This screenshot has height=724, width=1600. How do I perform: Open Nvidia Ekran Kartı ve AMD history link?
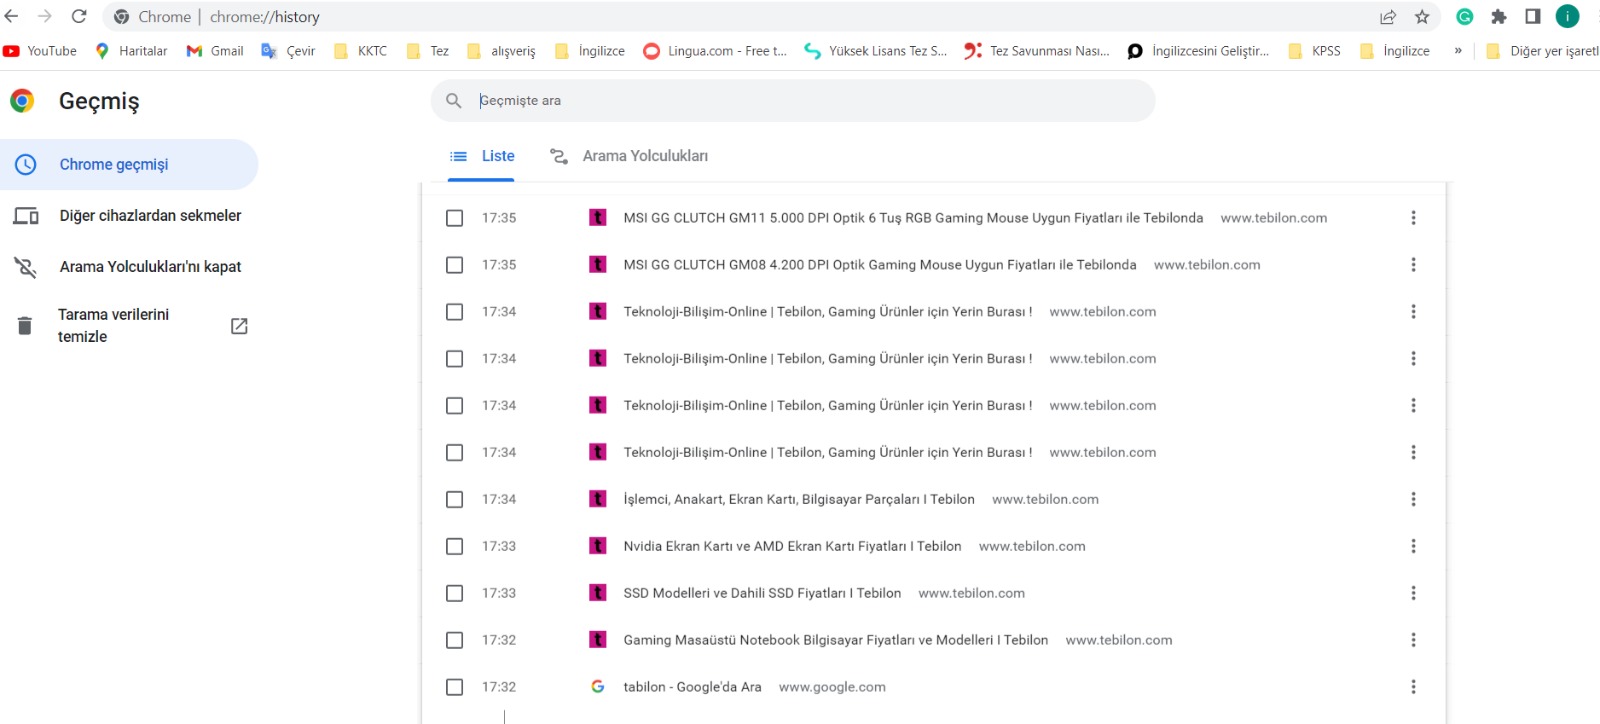792,546
